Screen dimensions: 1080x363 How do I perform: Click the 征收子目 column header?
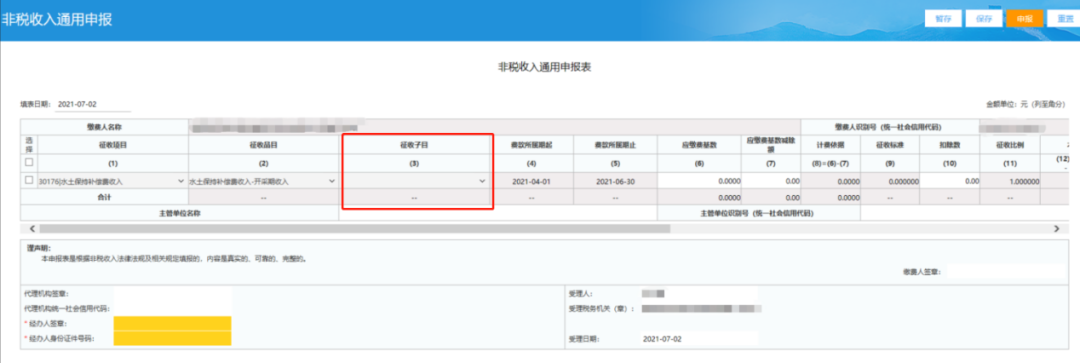[415, 145]
